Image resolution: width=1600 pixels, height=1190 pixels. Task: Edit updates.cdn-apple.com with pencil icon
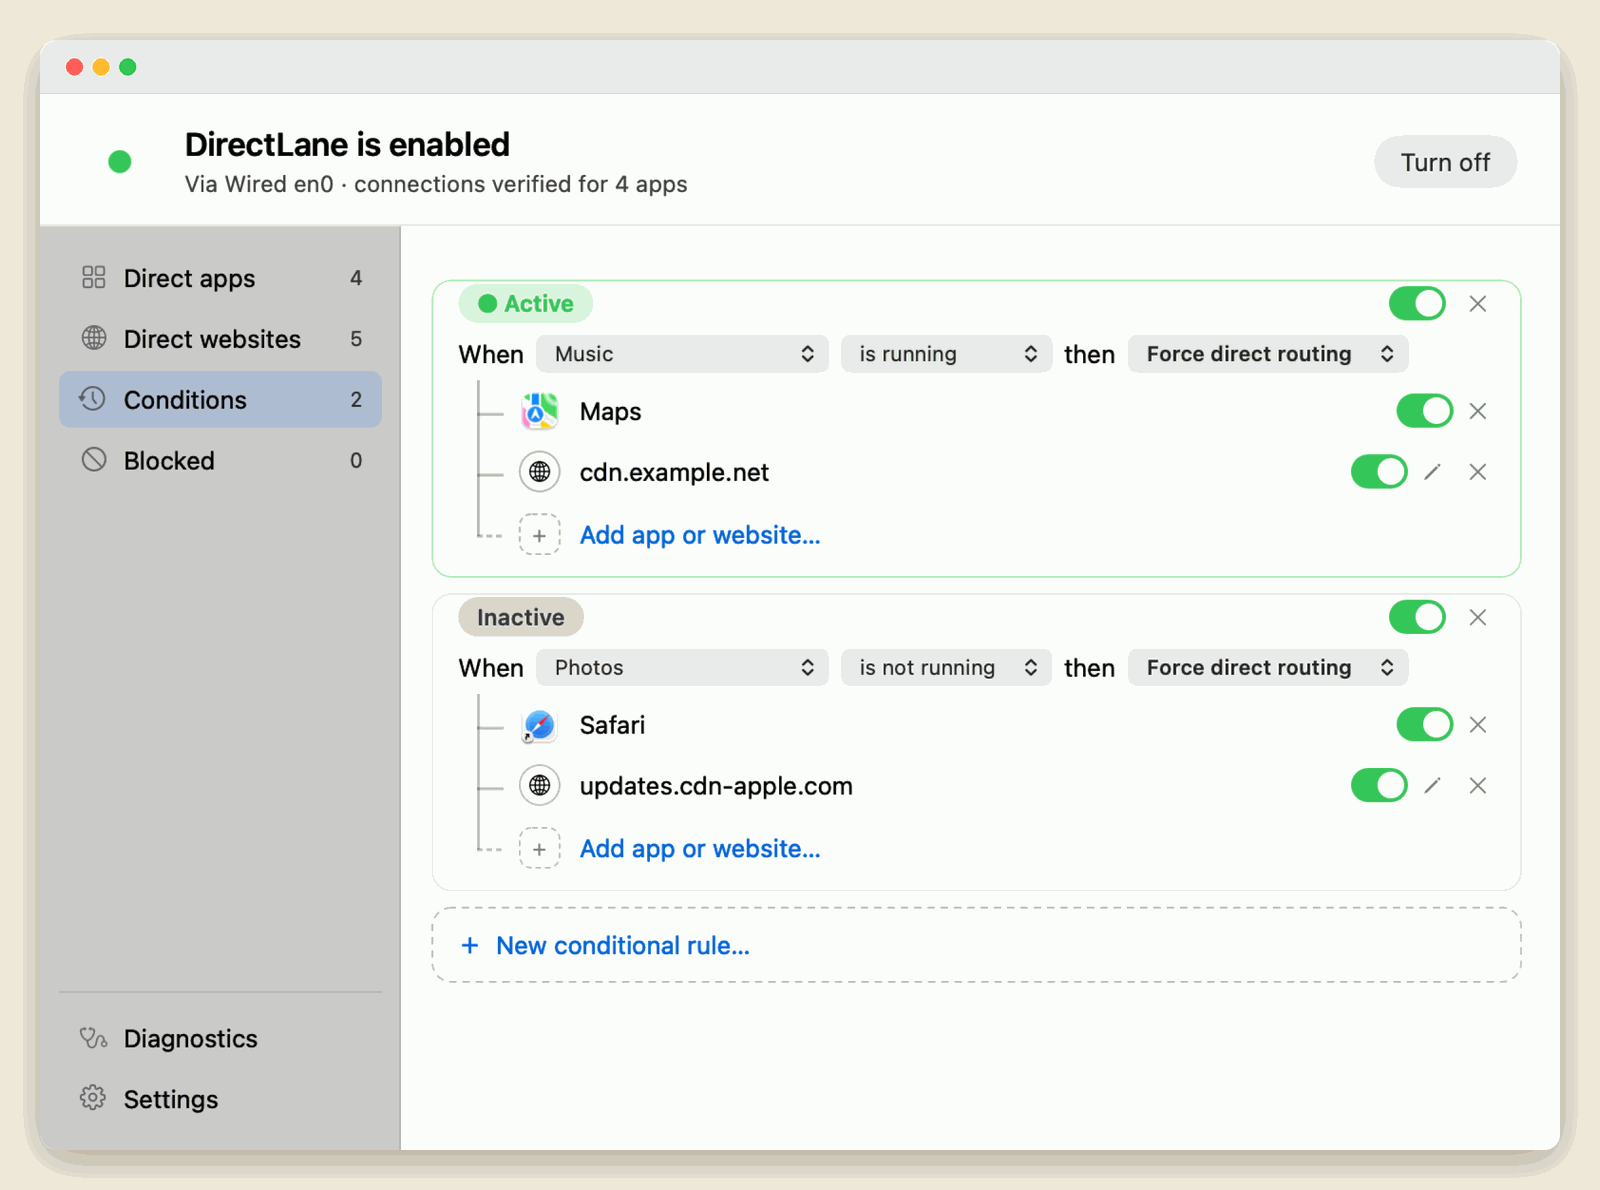point(1432,786)
